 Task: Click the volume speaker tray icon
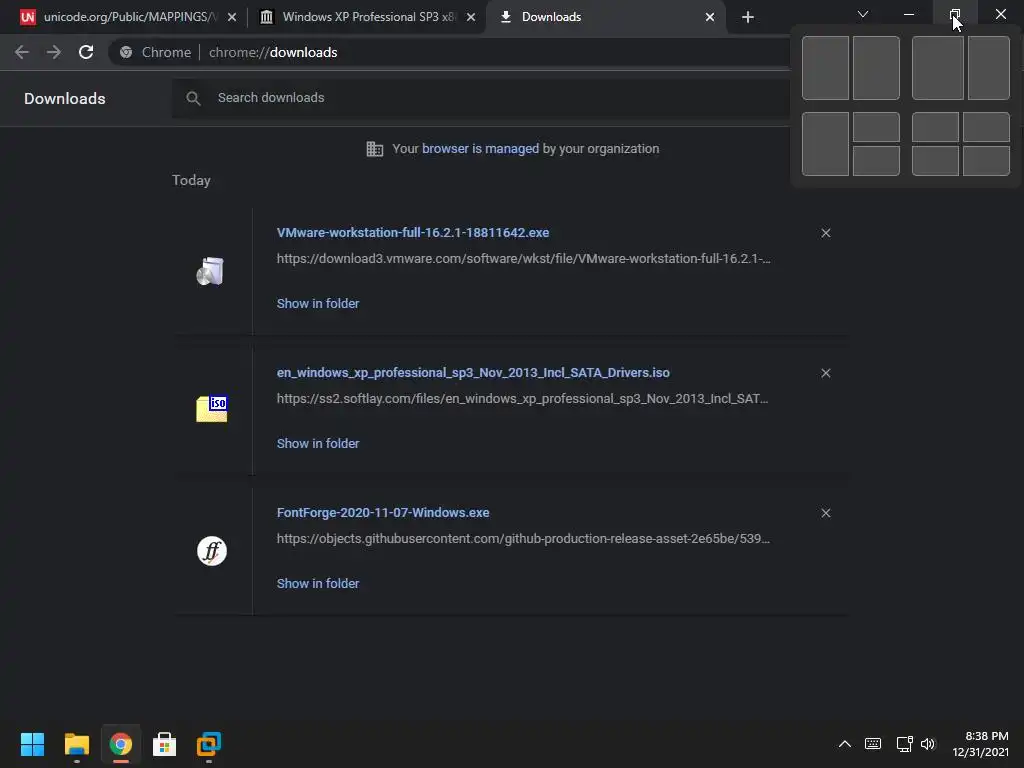pos(928,744)
